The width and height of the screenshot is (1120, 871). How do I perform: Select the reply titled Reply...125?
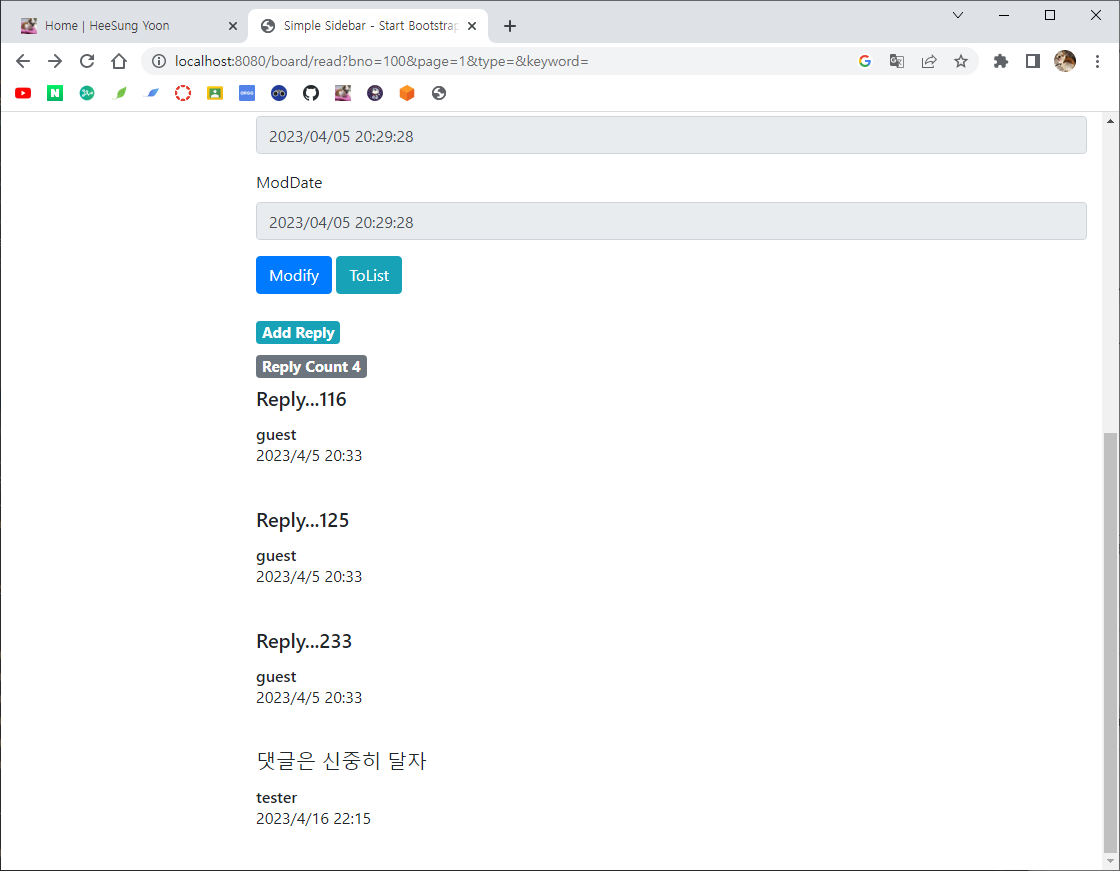pyautogui.click(x=303, y=520)
